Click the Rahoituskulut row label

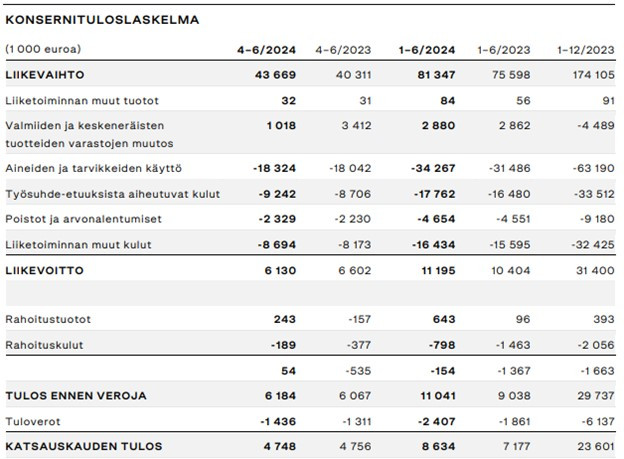[44, 345]
